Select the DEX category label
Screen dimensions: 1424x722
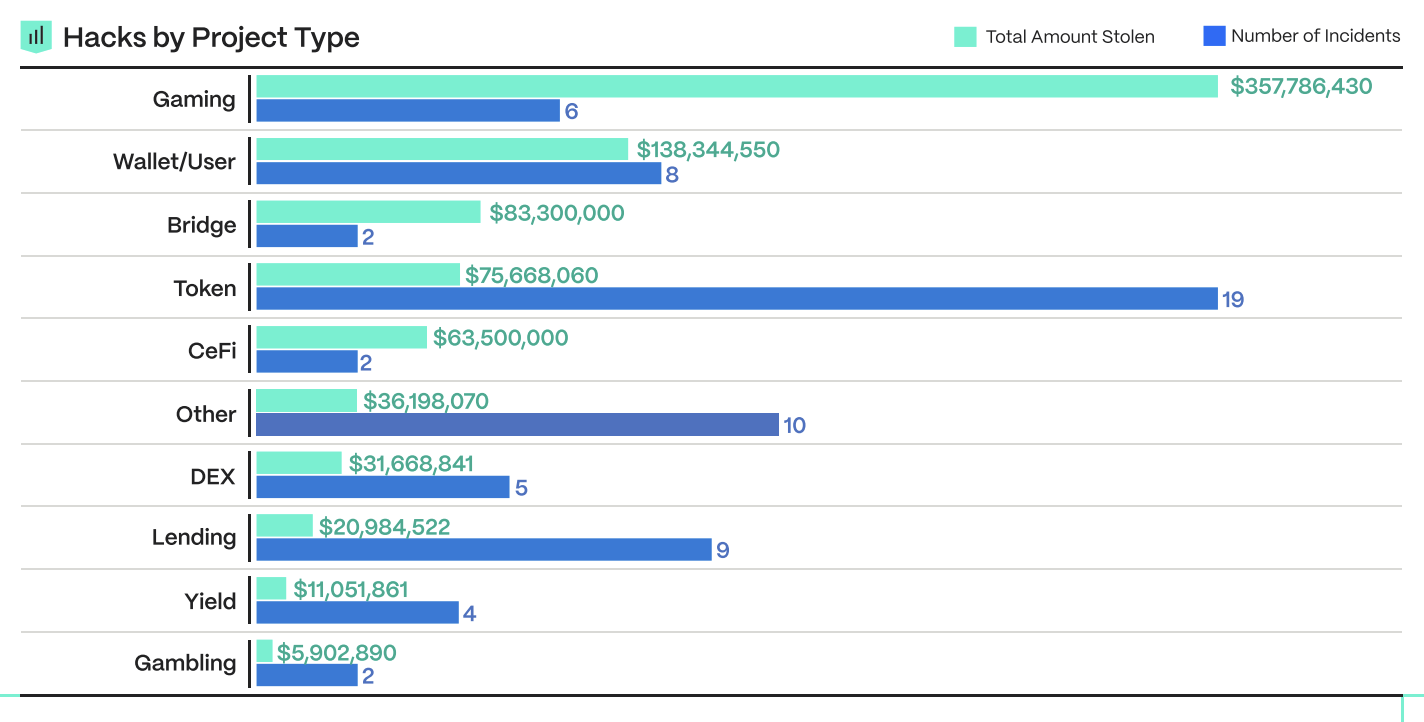coord(213,476)
